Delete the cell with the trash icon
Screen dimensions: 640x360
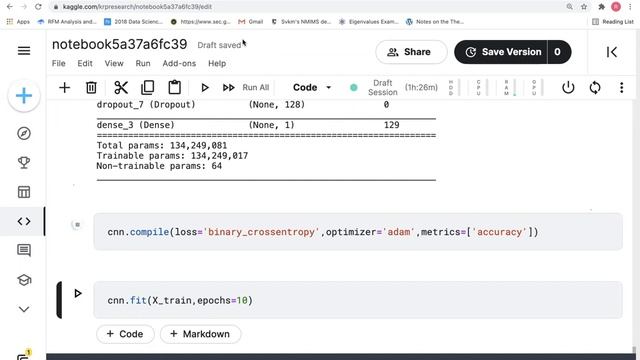pos(91,87)
